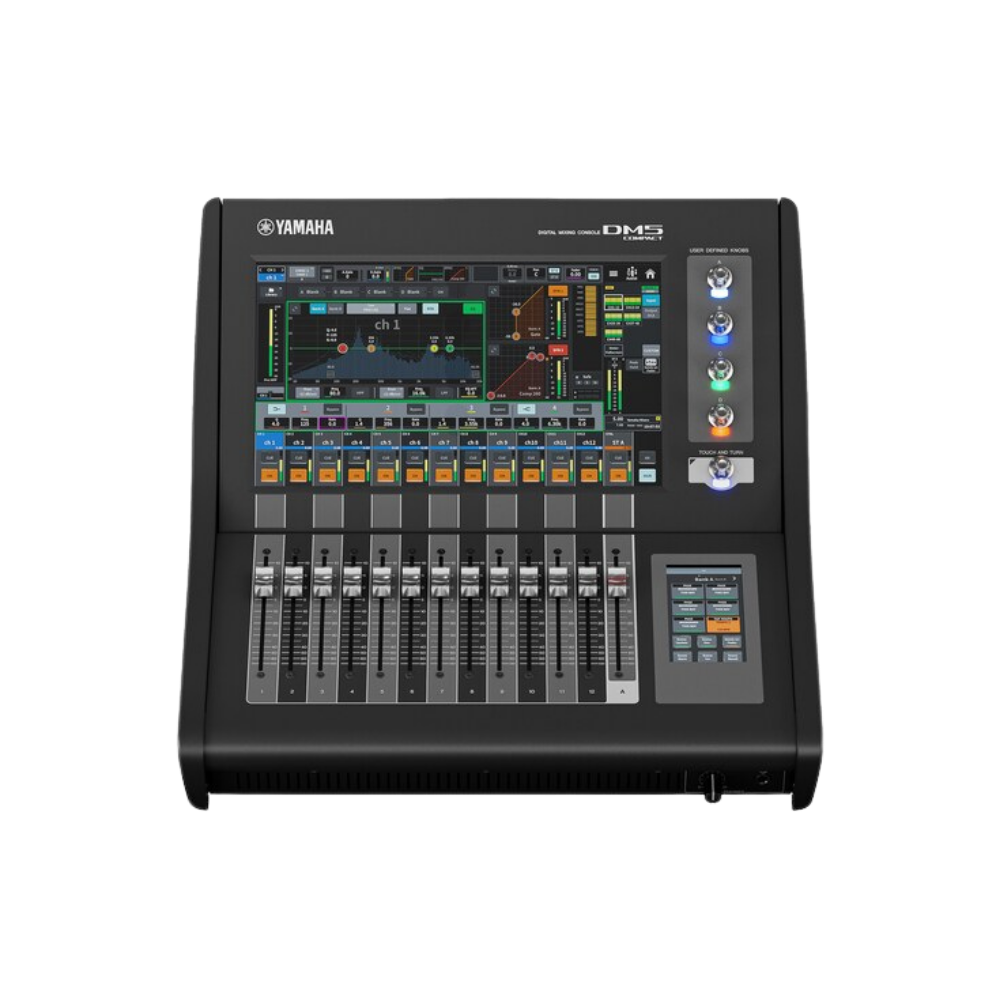Screen dimensions: 1000x1000
Task: Tap the keyboard icon below CUSTOM
Action: click(x=651, y=363)
